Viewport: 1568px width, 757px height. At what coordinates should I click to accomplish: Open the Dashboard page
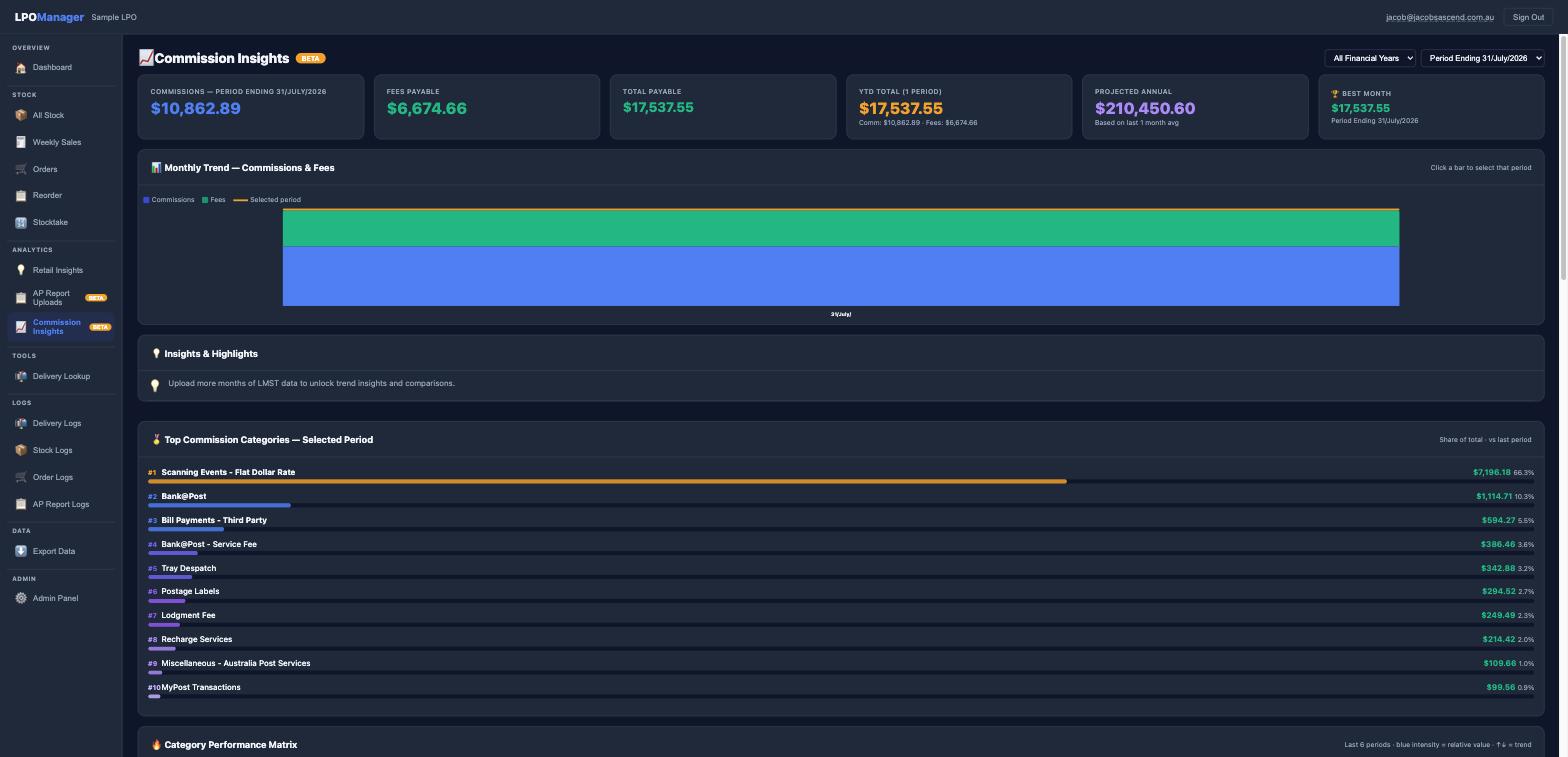click(x=61, y=68)
